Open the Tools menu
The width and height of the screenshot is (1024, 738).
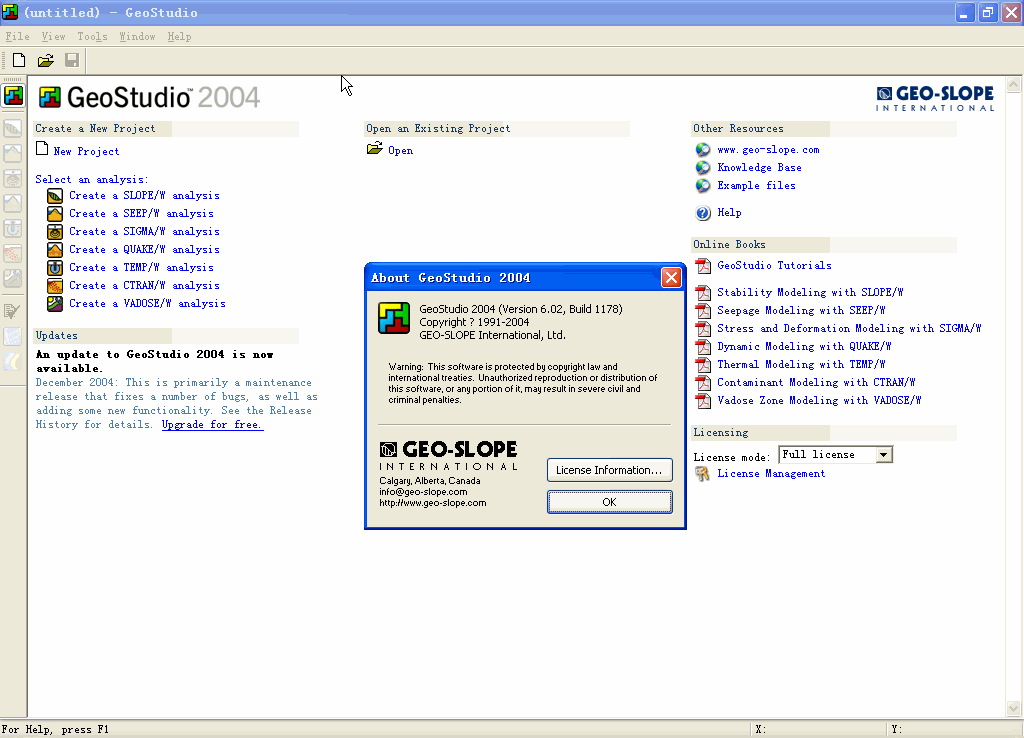point(92,37)
